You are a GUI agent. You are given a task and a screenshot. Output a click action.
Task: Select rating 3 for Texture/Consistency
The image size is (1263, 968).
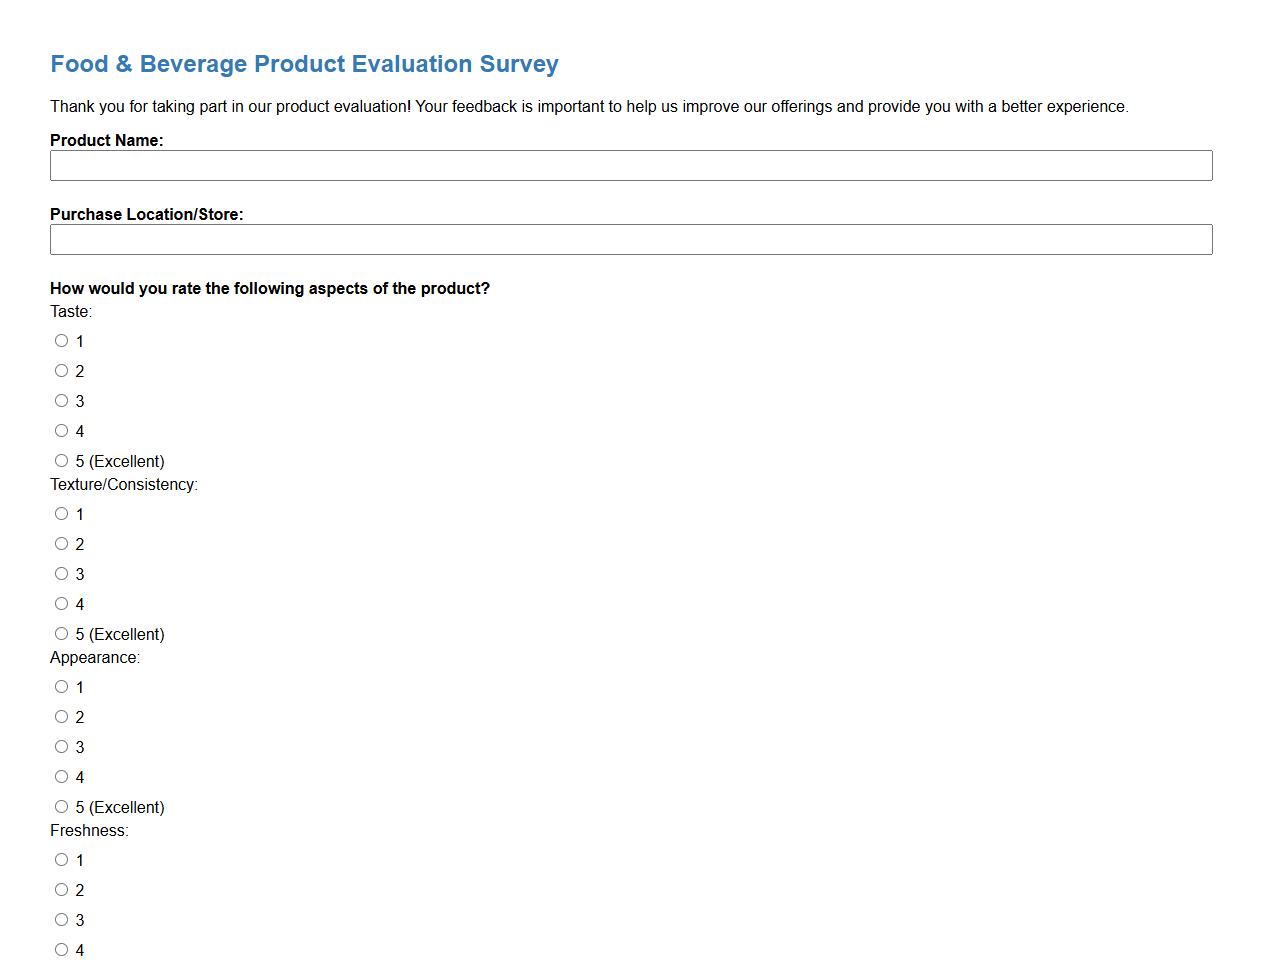[61, 573]
